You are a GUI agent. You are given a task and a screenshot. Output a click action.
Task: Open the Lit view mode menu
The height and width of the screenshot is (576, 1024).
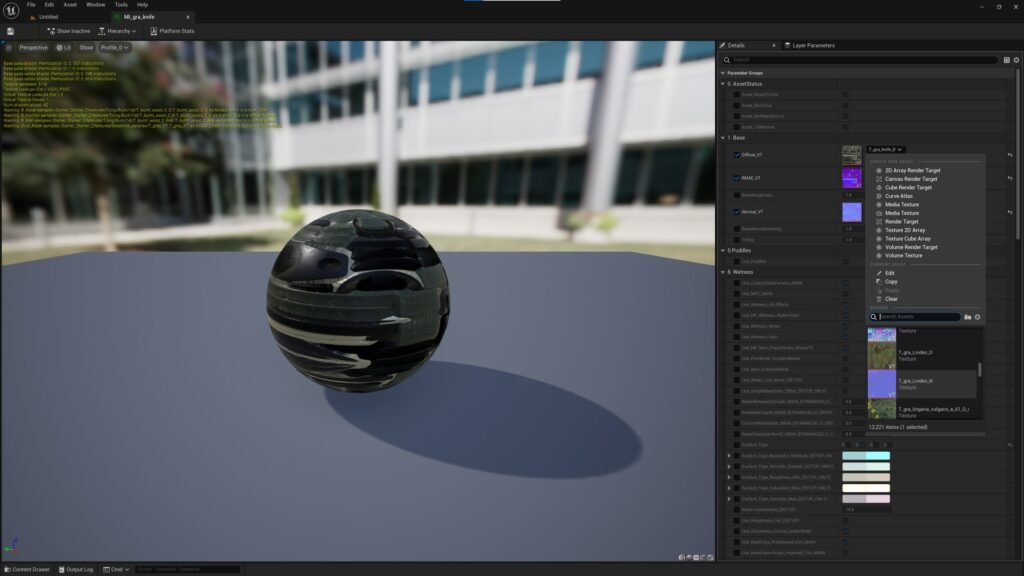point(63,47)
